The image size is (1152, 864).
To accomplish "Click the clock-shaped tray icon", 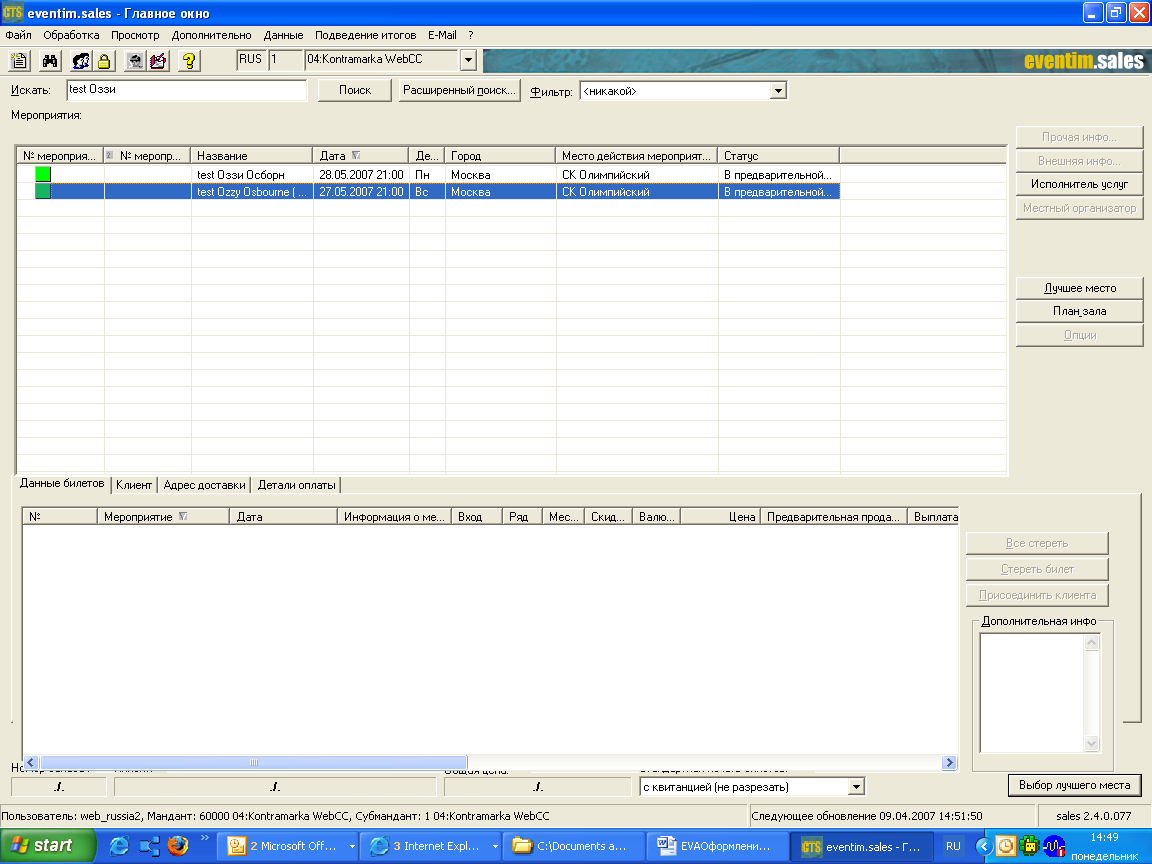I will tap(1005, 846).
